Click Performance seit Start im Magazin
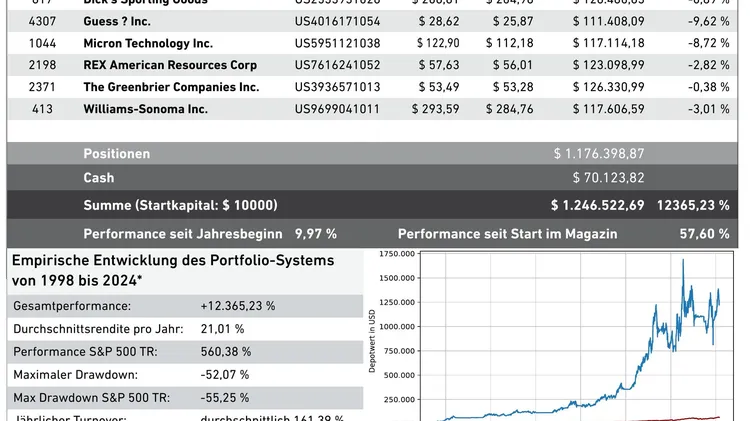The width and height of the screenshot is (750, 421). point(507,234)
